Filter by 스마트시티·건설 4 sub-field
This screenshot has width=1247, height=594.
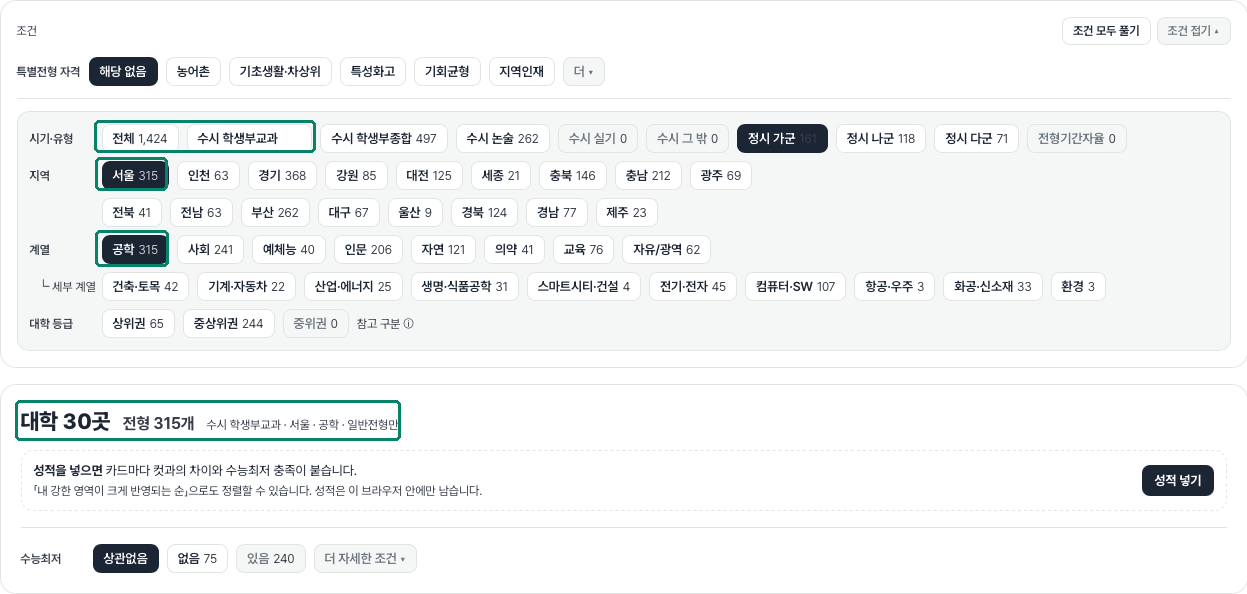(584, 287)
